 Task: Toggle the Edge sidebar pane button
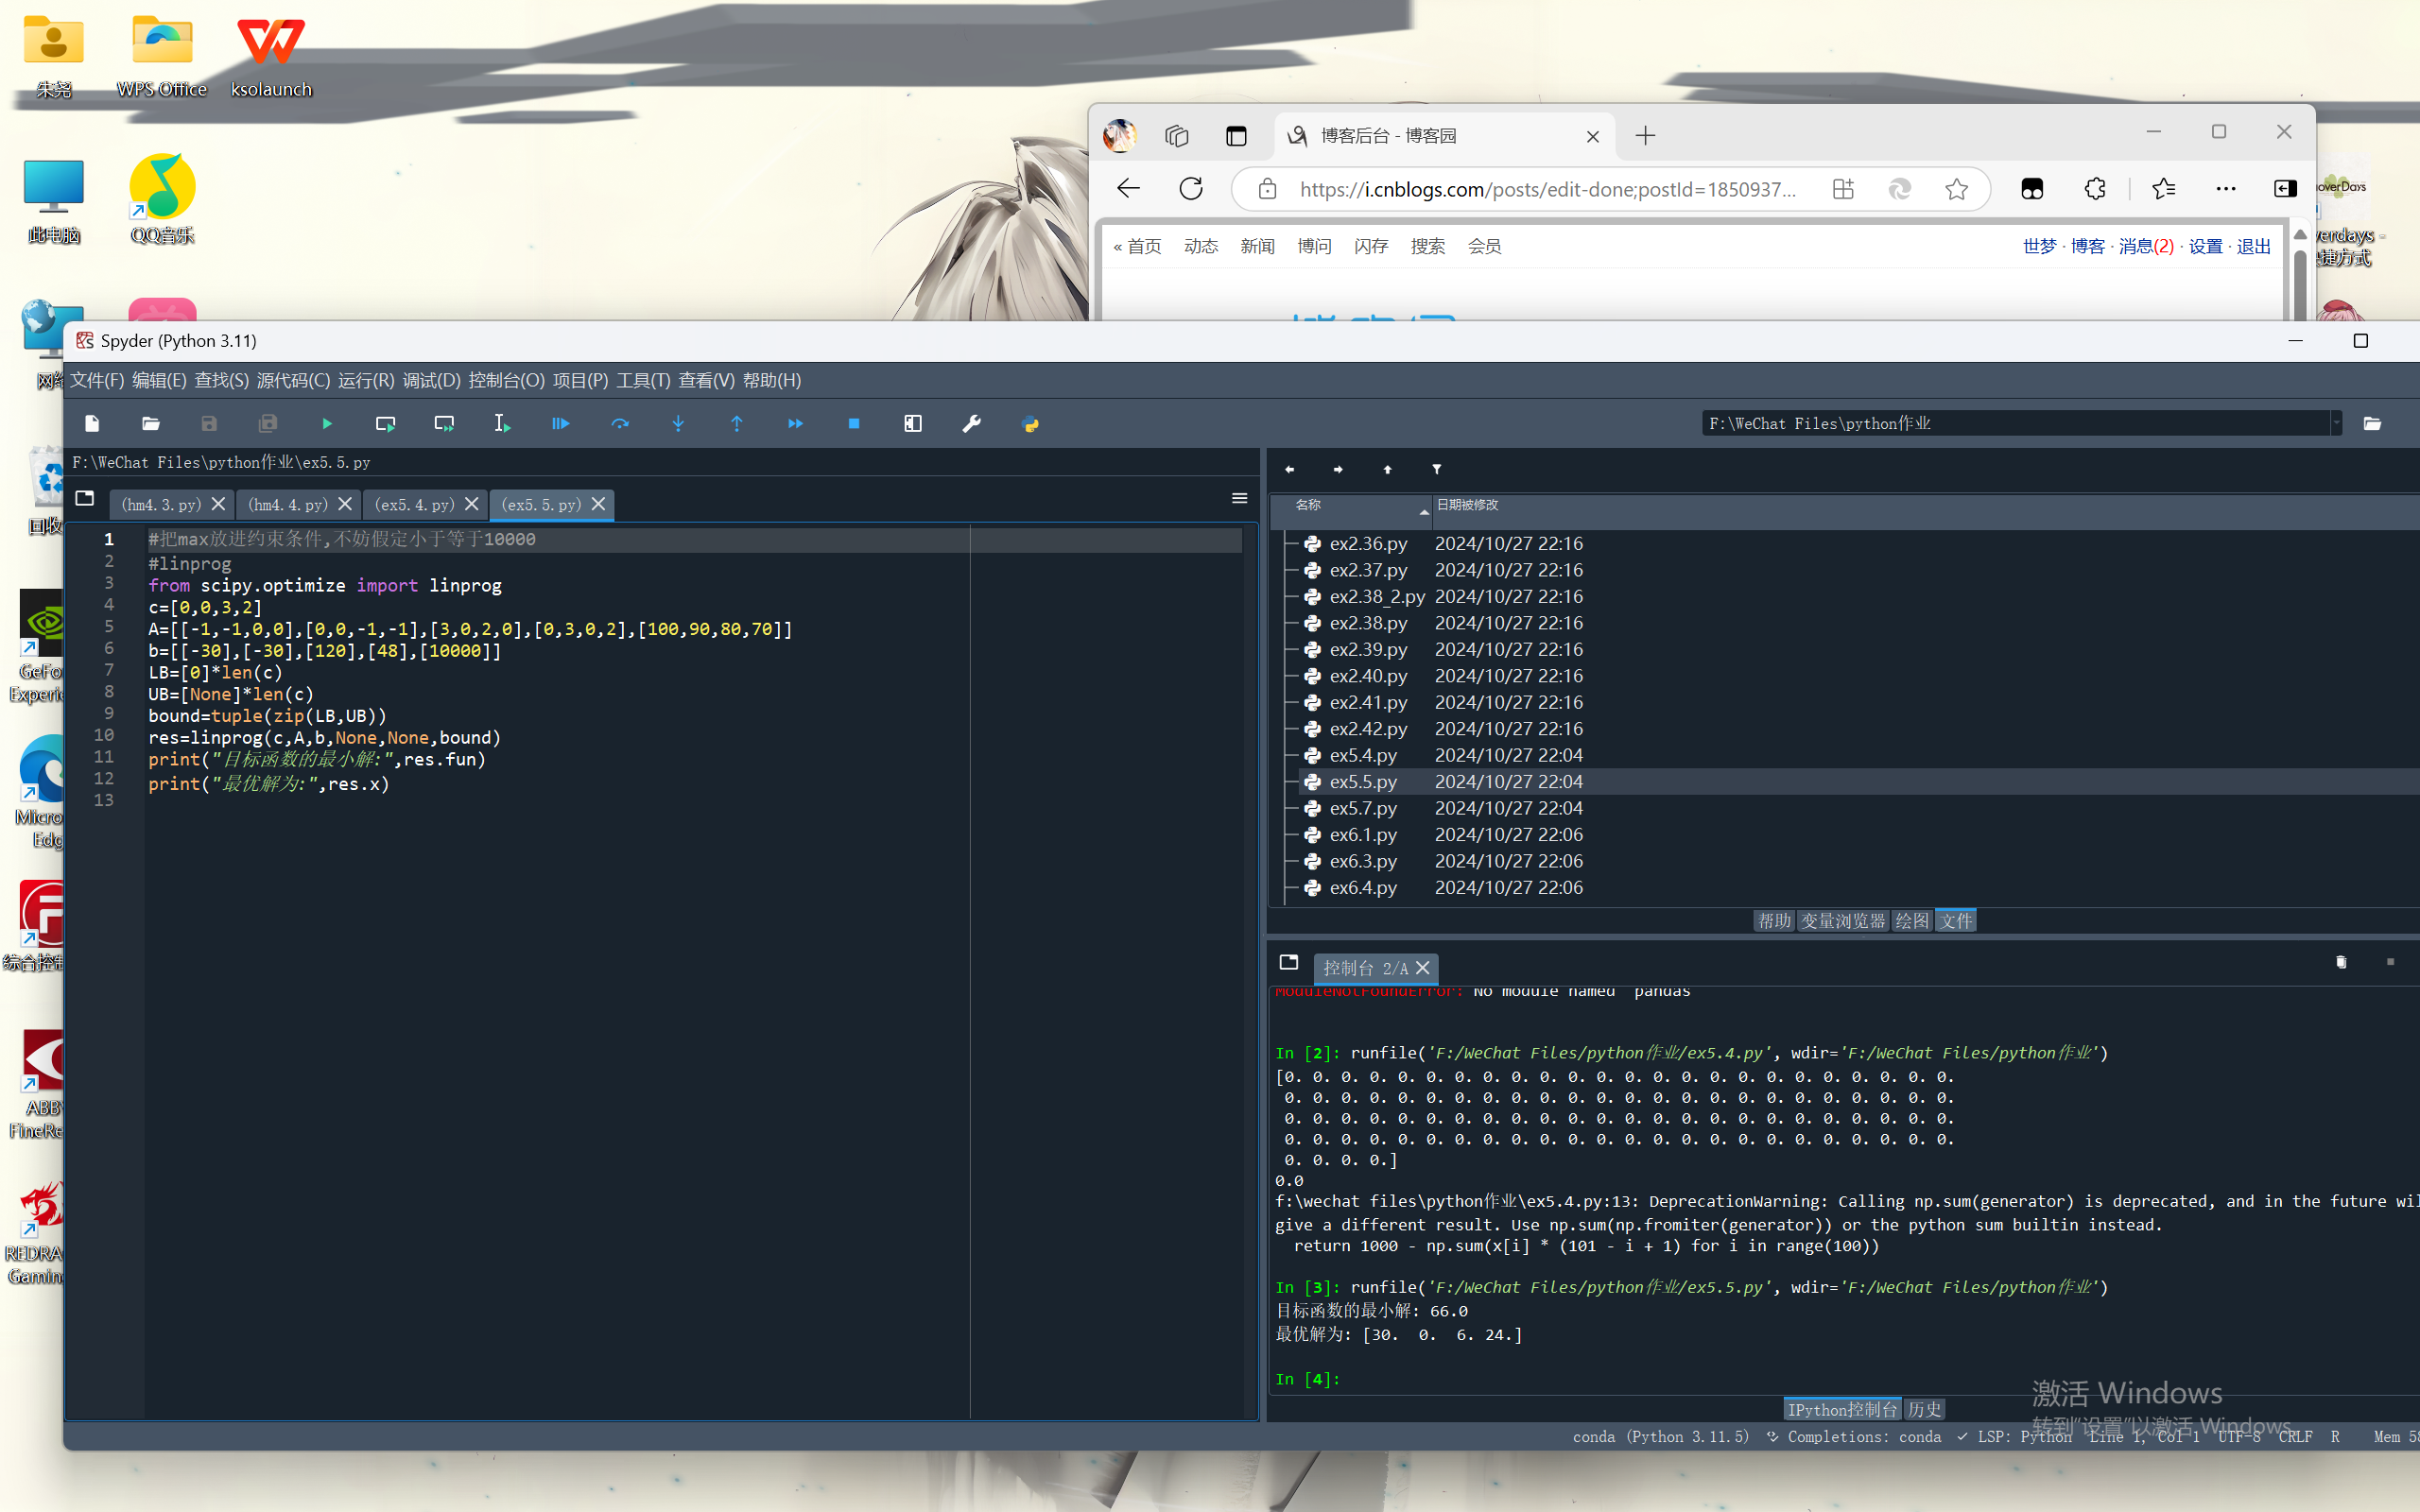click(2285, 189)
